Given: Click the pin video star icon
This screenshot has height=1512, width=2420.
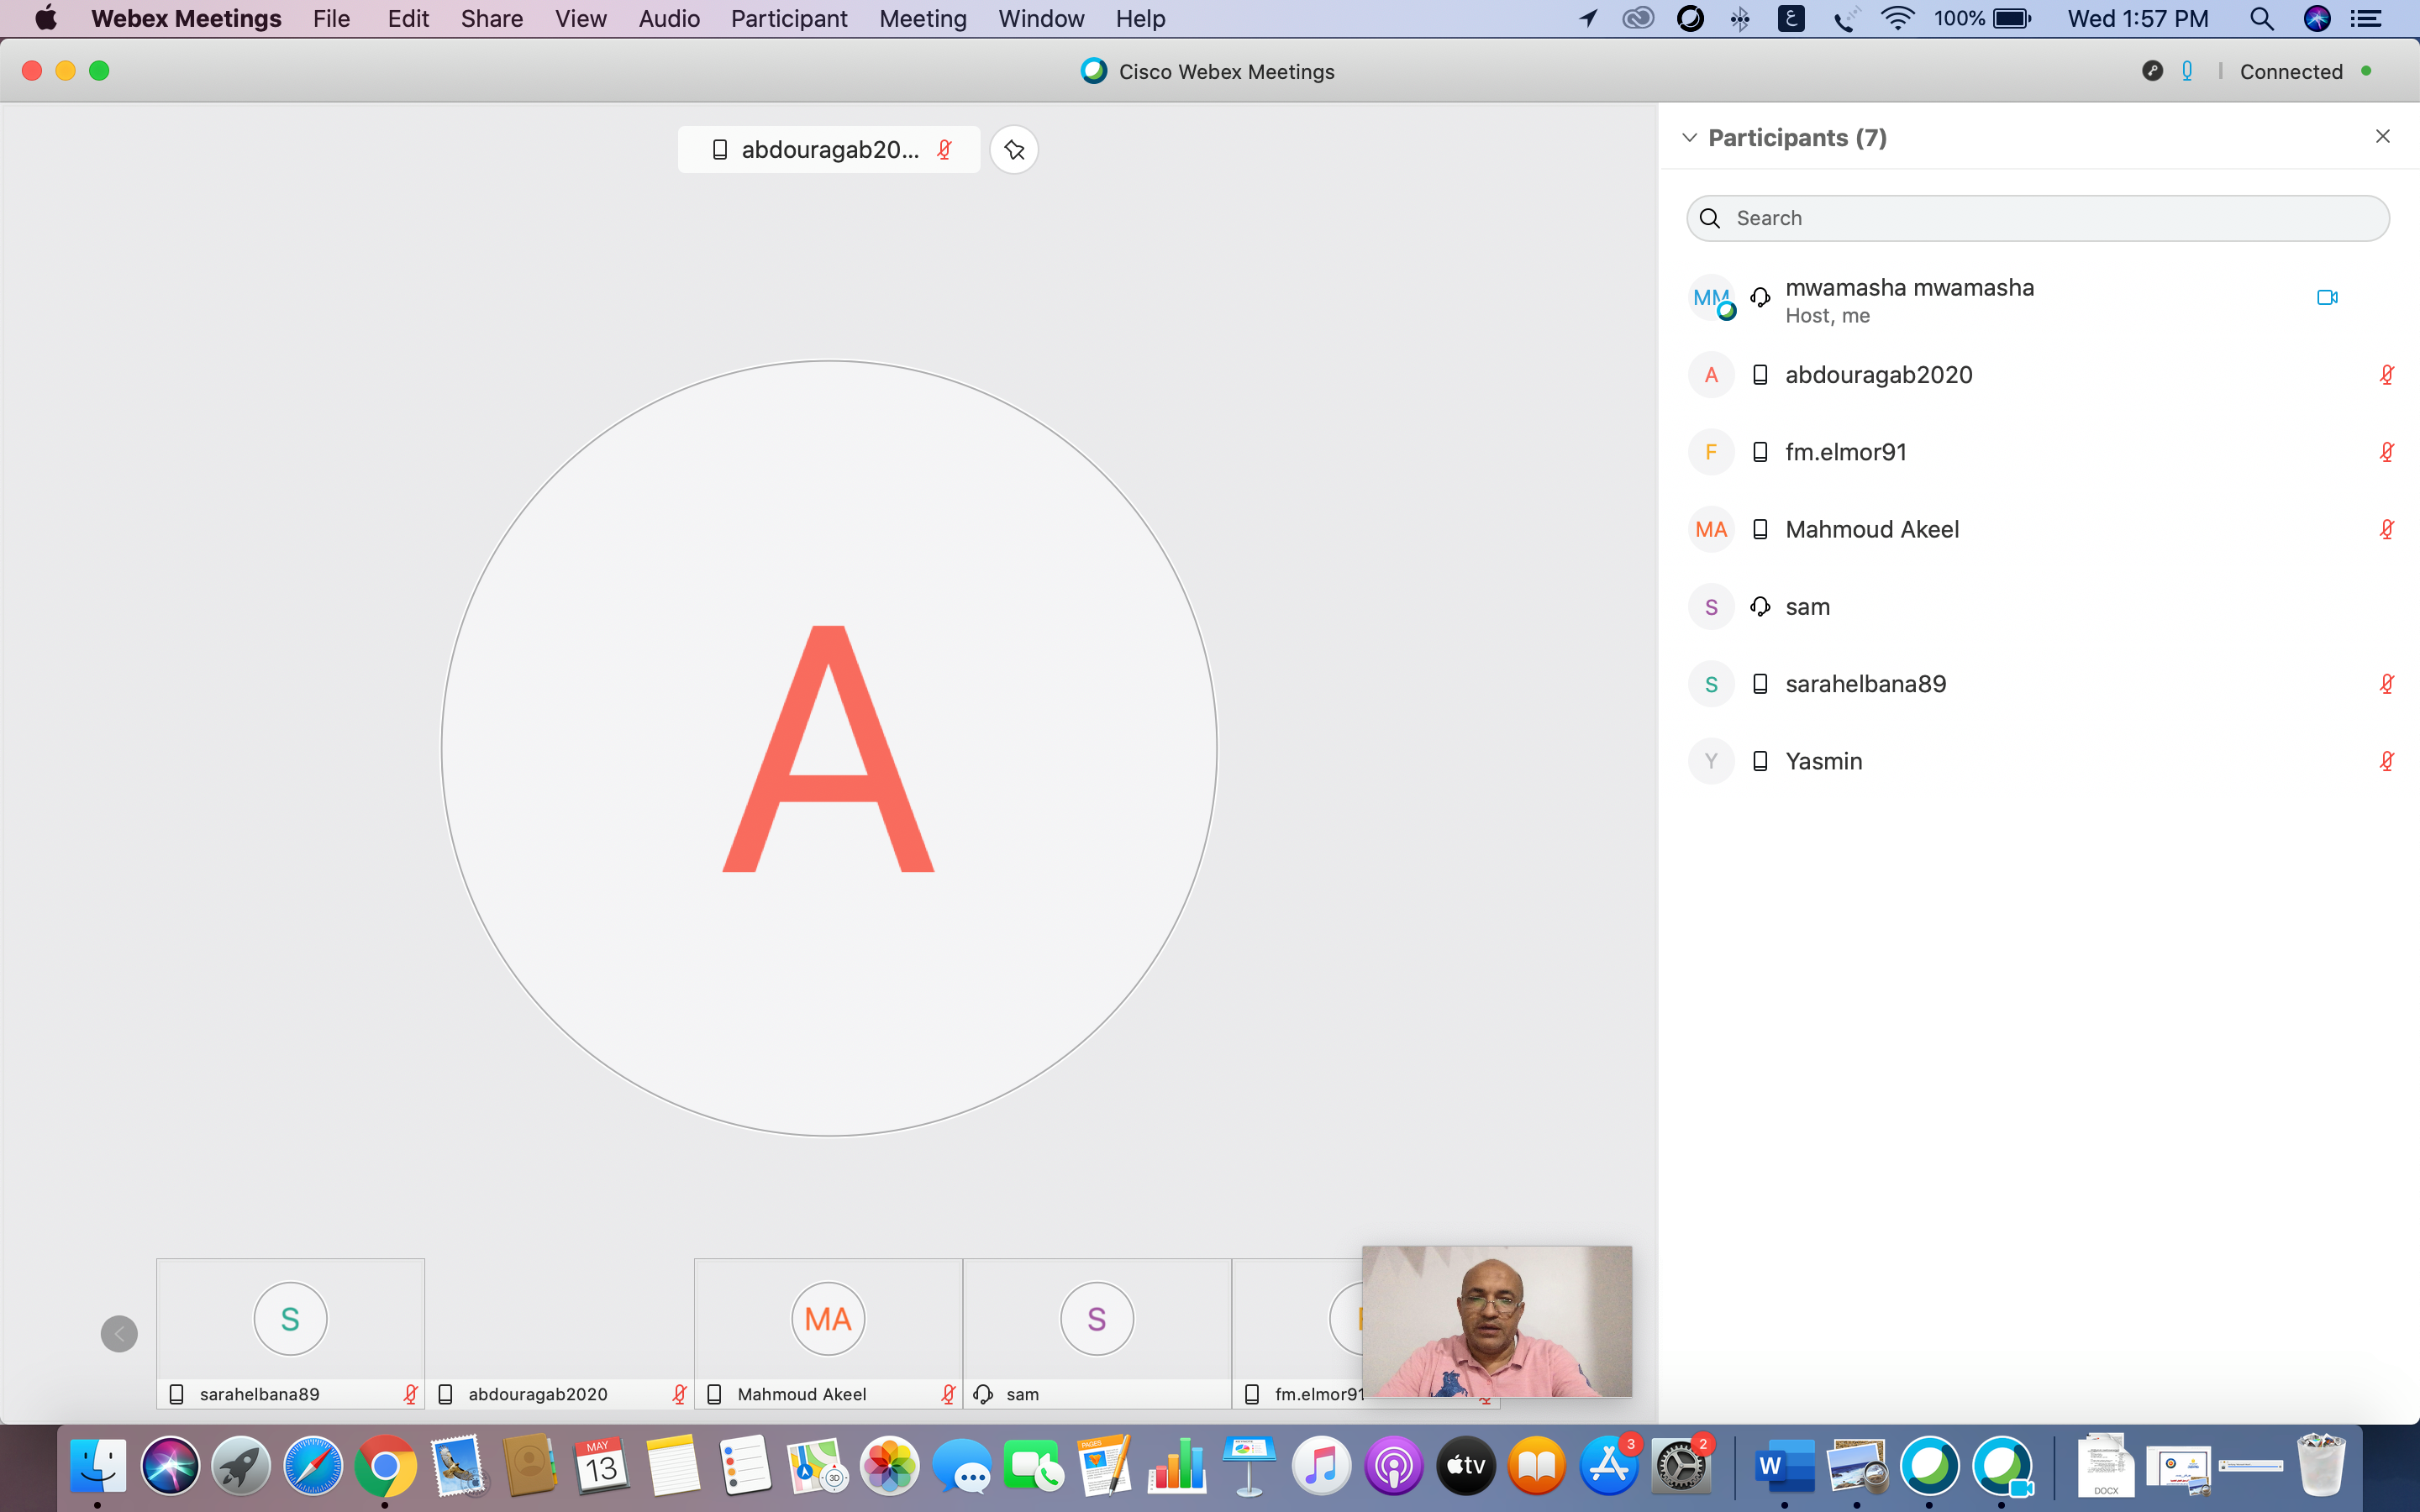Looking at the screenshot, I should click(1014, 150).
